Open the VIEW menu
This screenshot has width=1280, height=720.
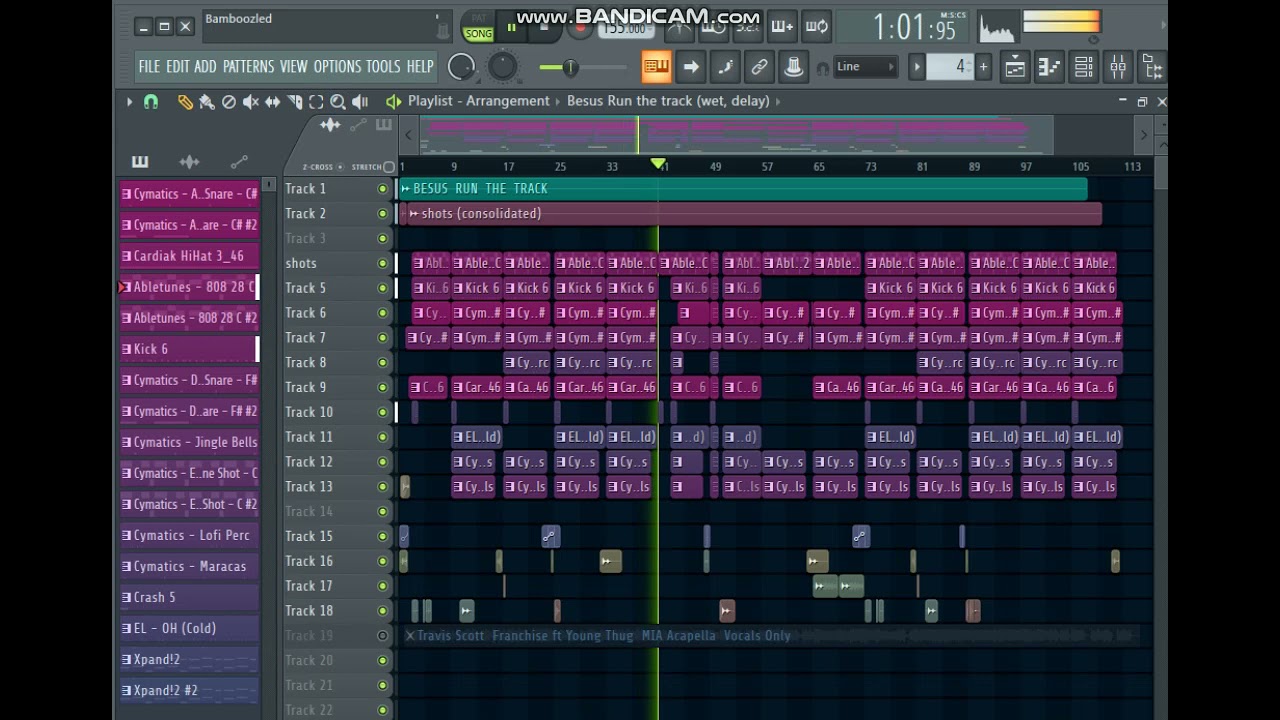[294, 67]
